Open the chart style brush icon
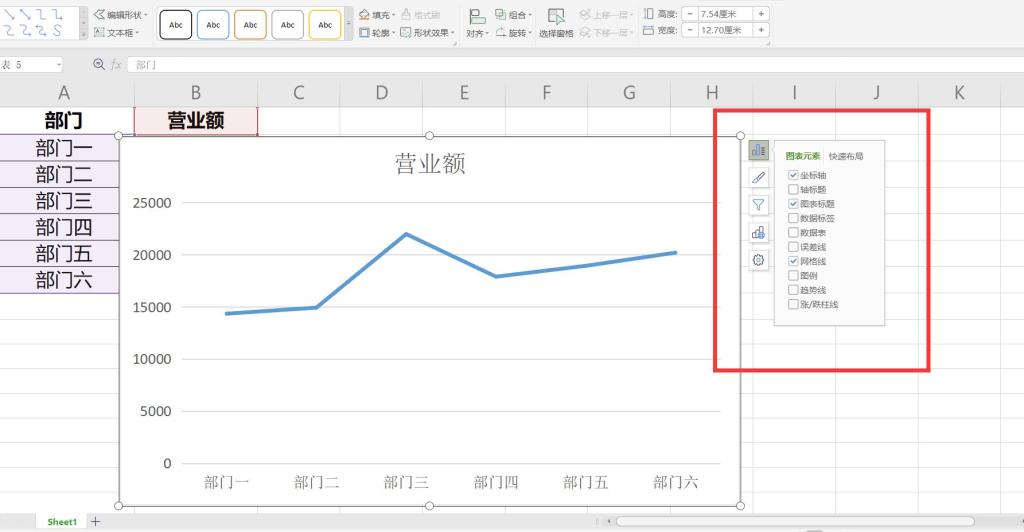The image size is (1024, 532). [758, 178]
